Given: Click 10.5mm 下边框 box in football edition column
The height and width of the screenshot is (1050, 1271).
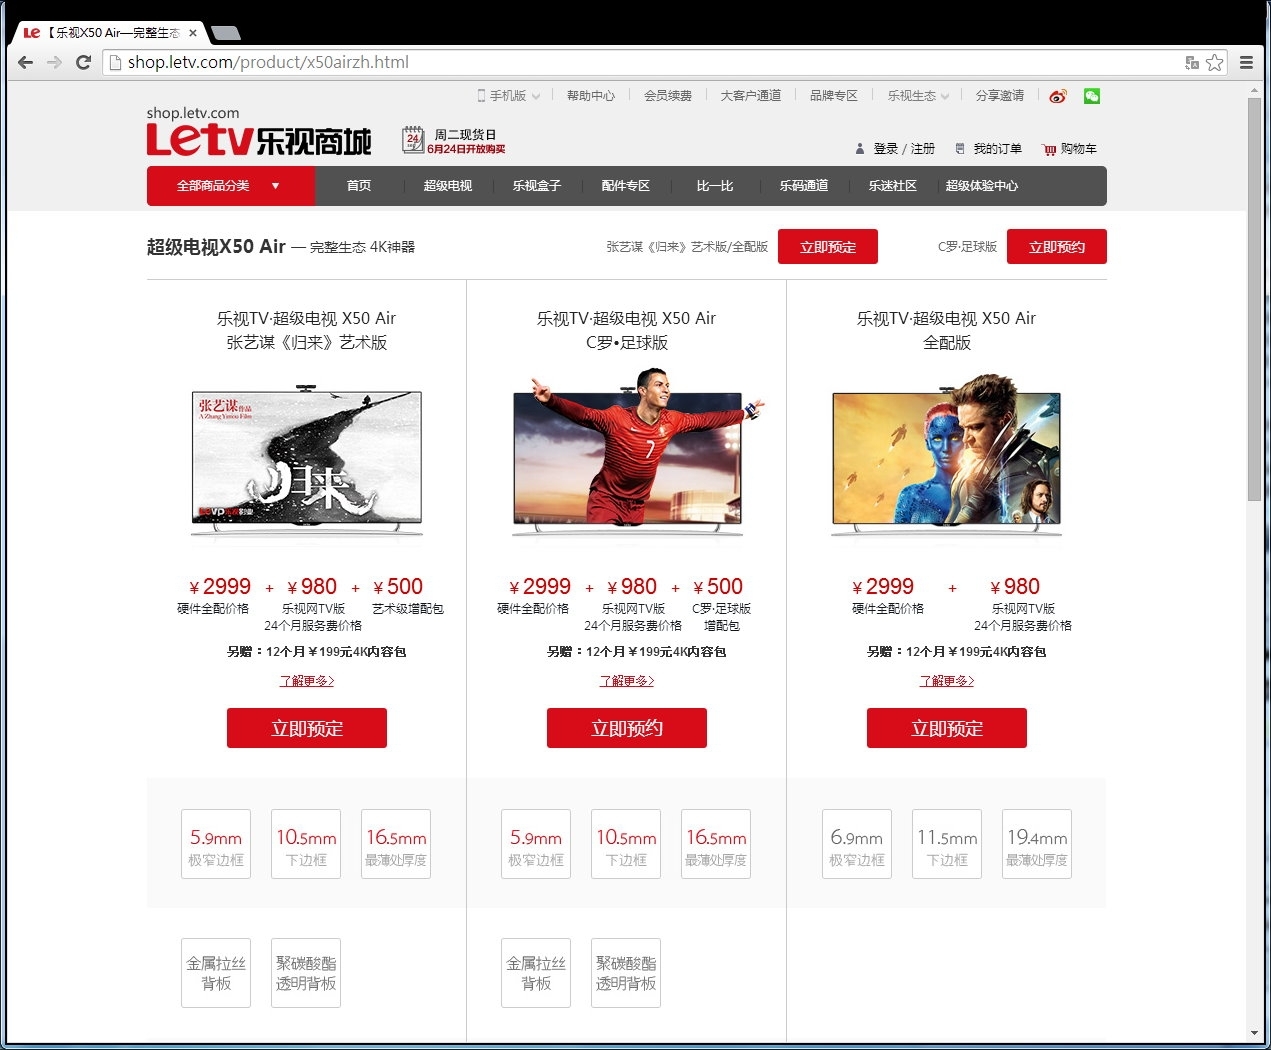Looking at the screenshot, I should click(626, 844).
